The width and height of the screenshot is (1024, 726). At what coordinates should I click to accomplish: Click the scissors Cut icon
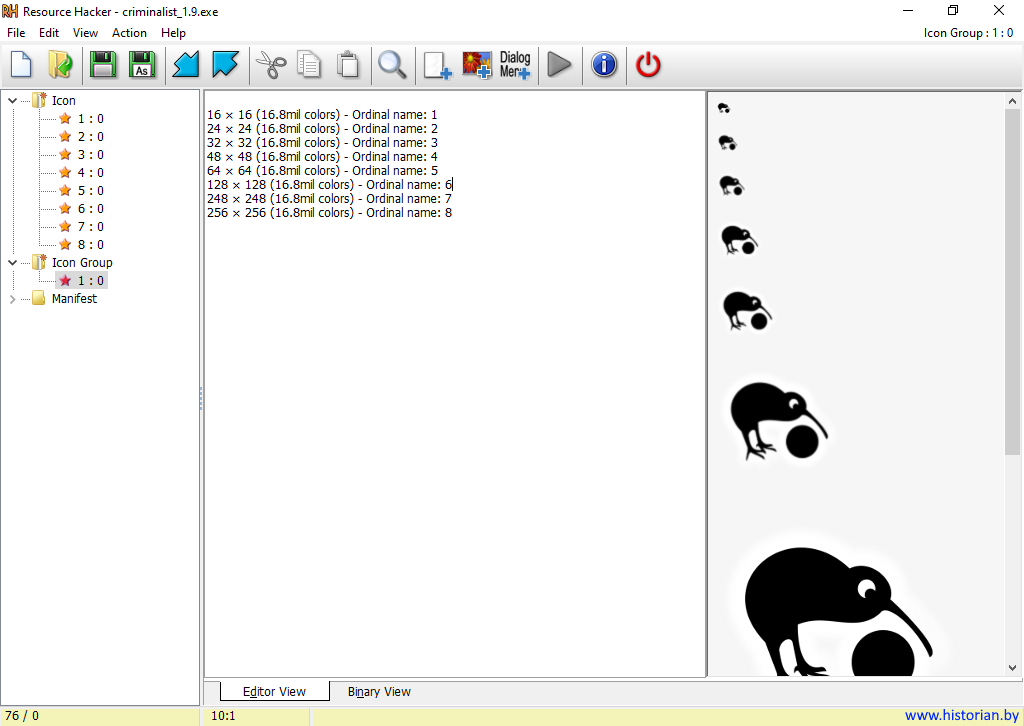270,65
